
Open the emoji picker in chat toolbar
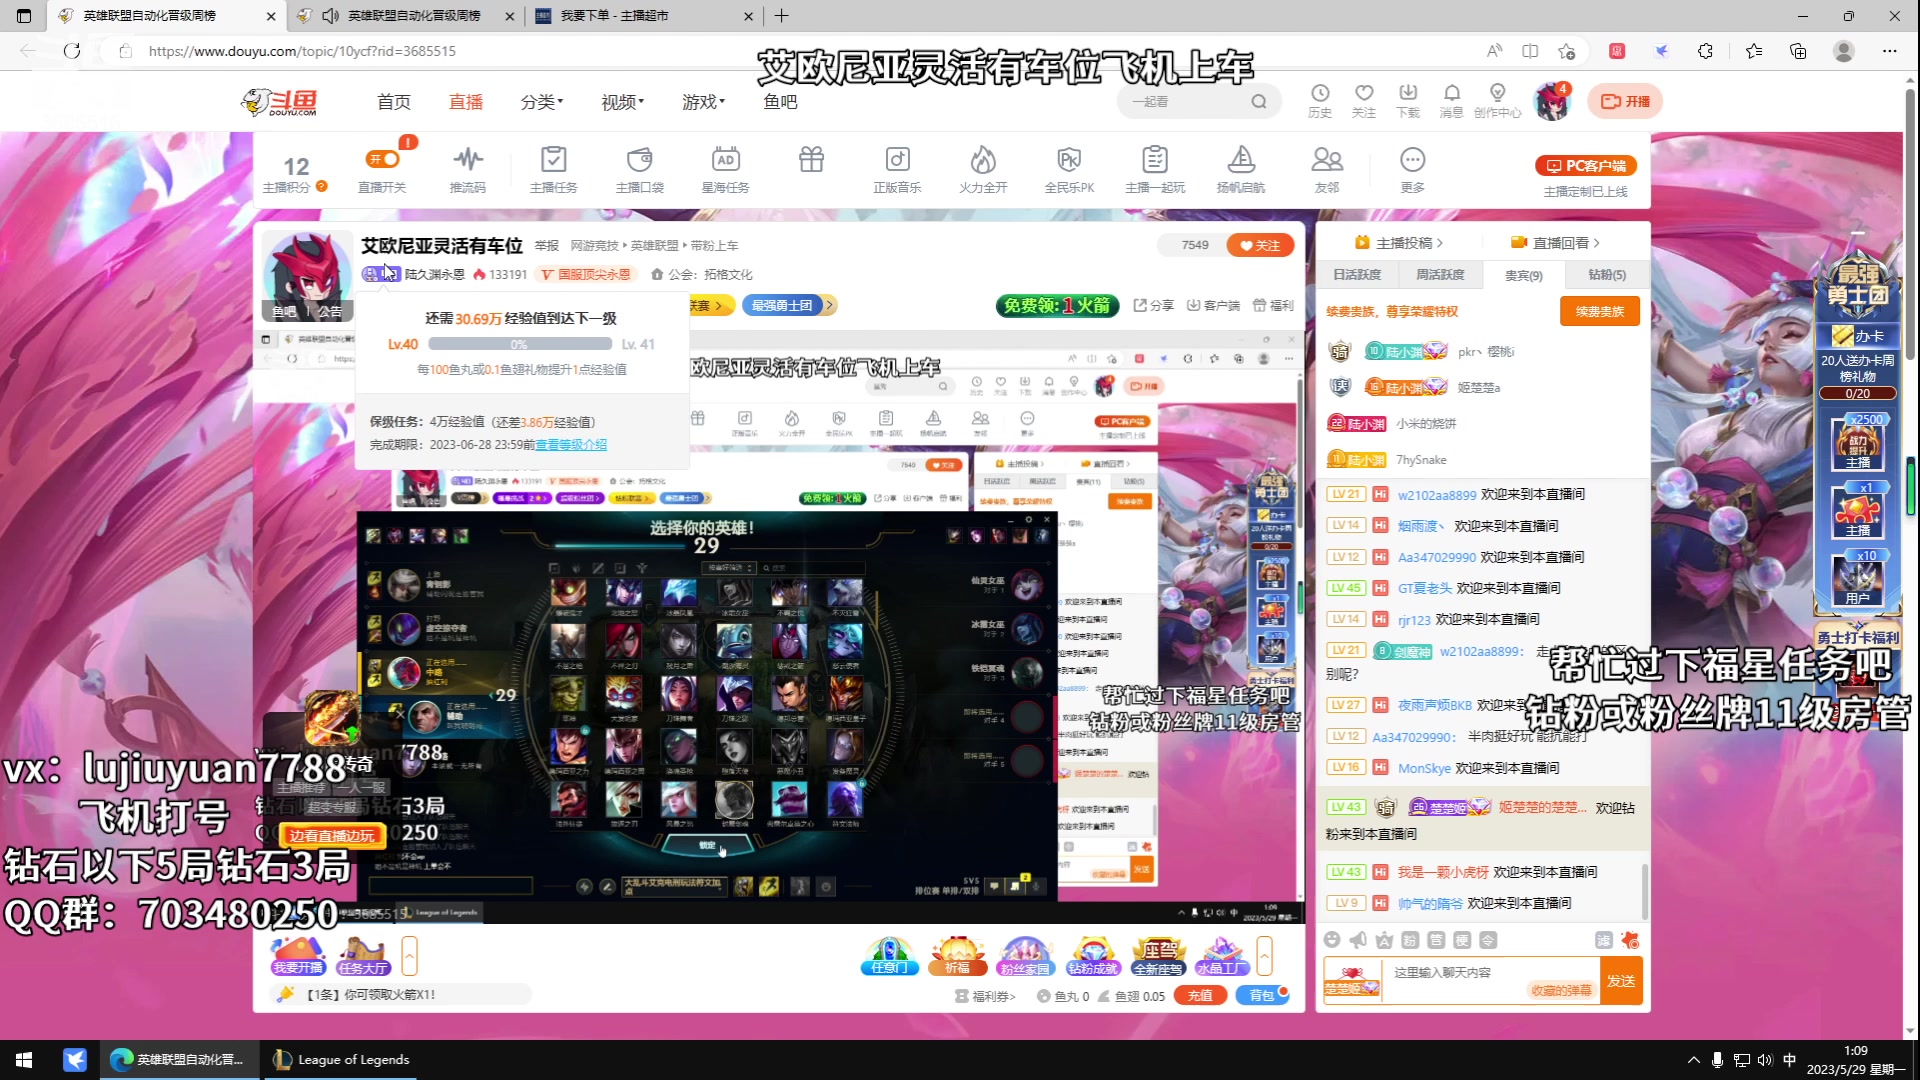click(1331, 940)
